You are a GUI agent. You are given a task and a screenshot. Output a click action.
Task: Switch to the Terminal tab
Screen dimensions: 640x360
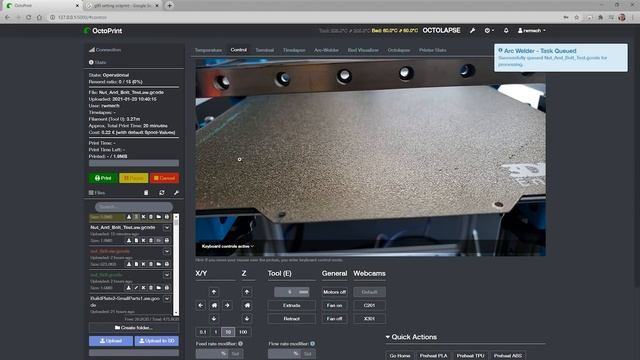click(x=264, y=50)
